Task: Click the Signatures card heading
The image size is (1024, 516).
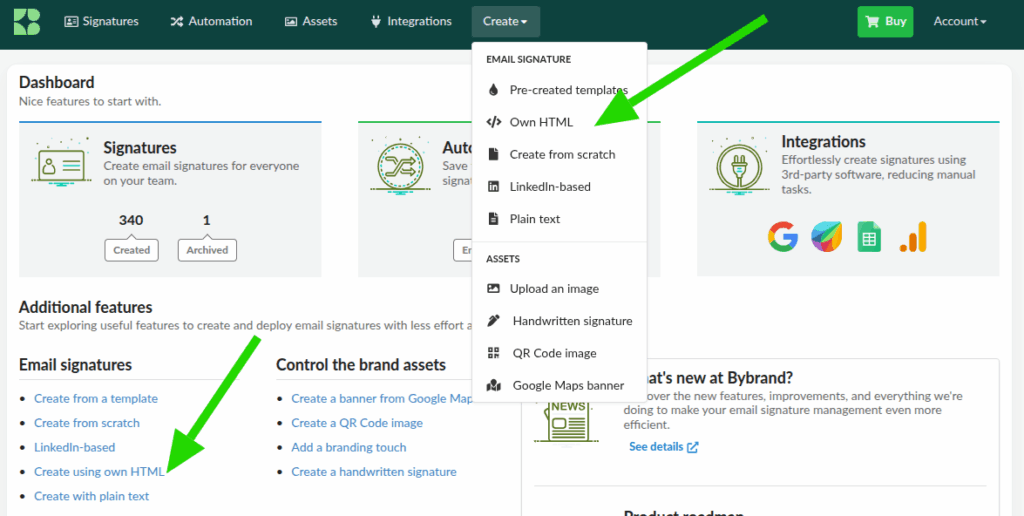Action: (x=140, y=148)
